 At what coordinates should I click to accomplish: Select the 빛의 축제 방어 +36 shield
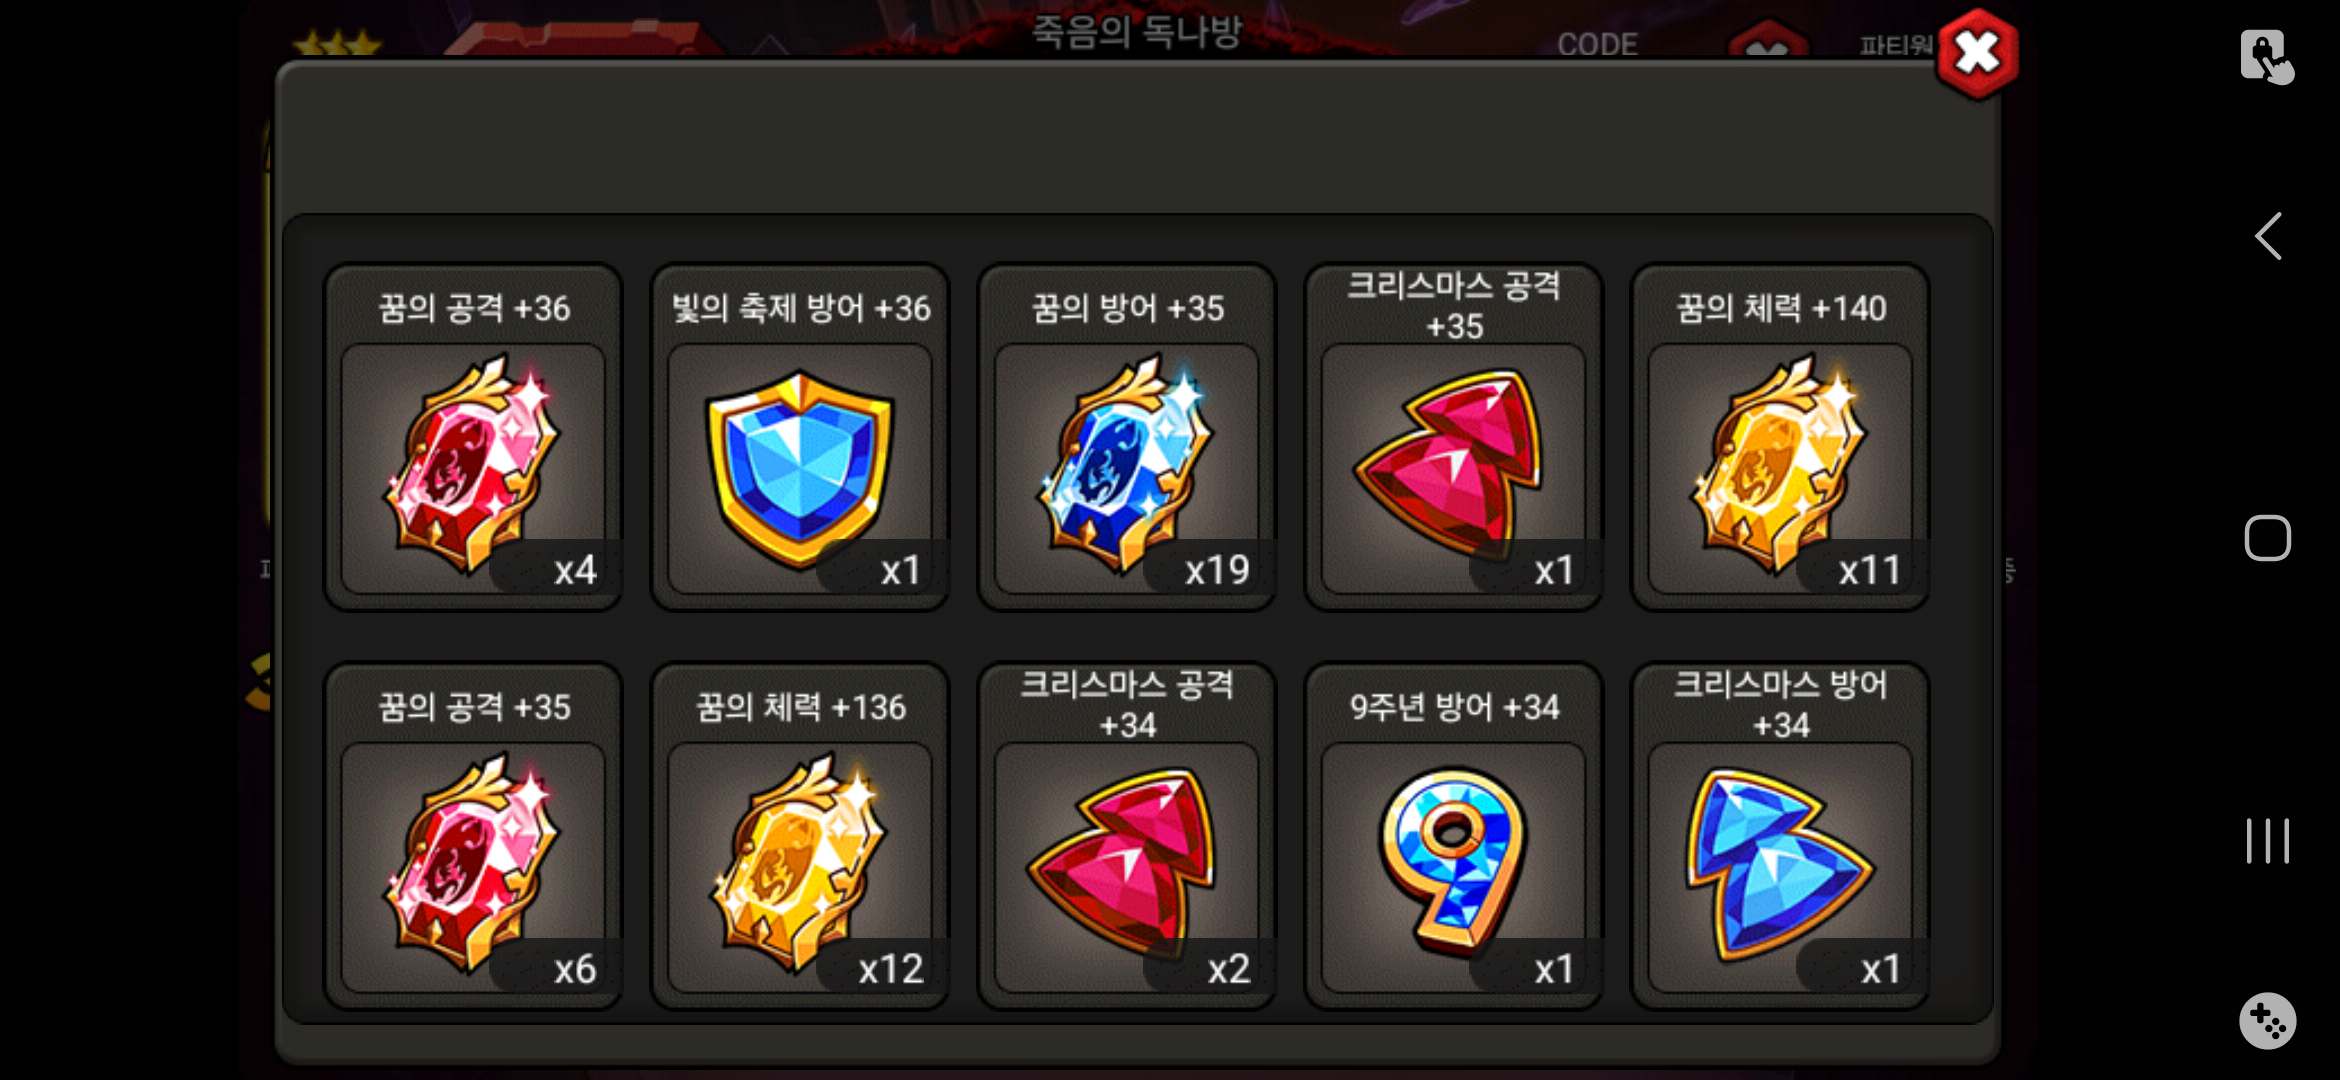800,466
